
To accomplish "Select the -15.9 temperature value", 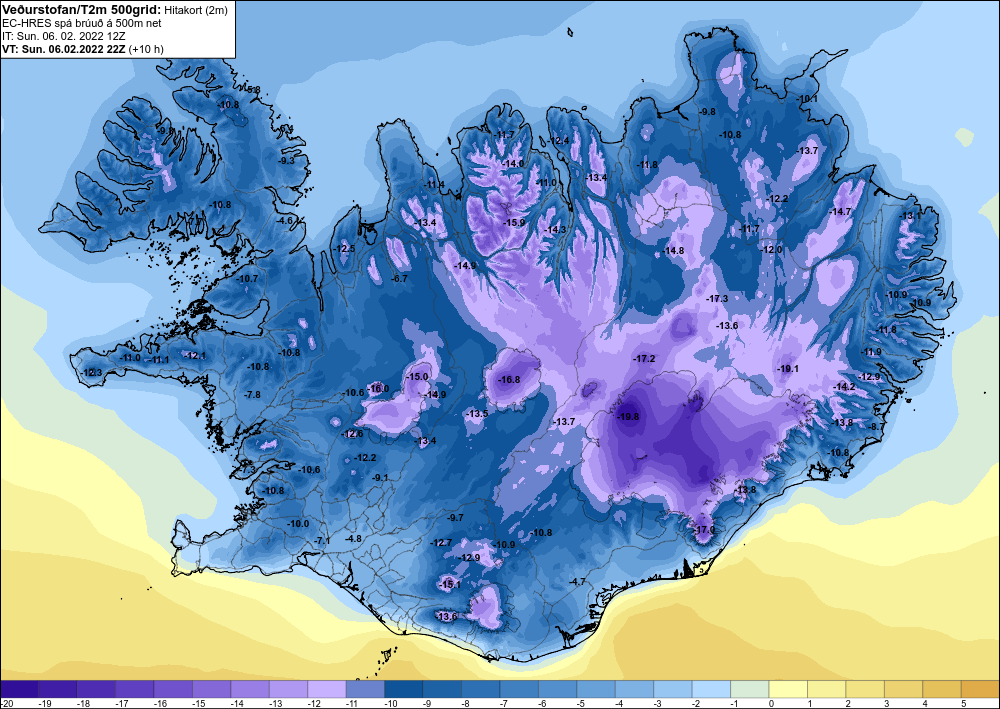I will tap(514, 223).
